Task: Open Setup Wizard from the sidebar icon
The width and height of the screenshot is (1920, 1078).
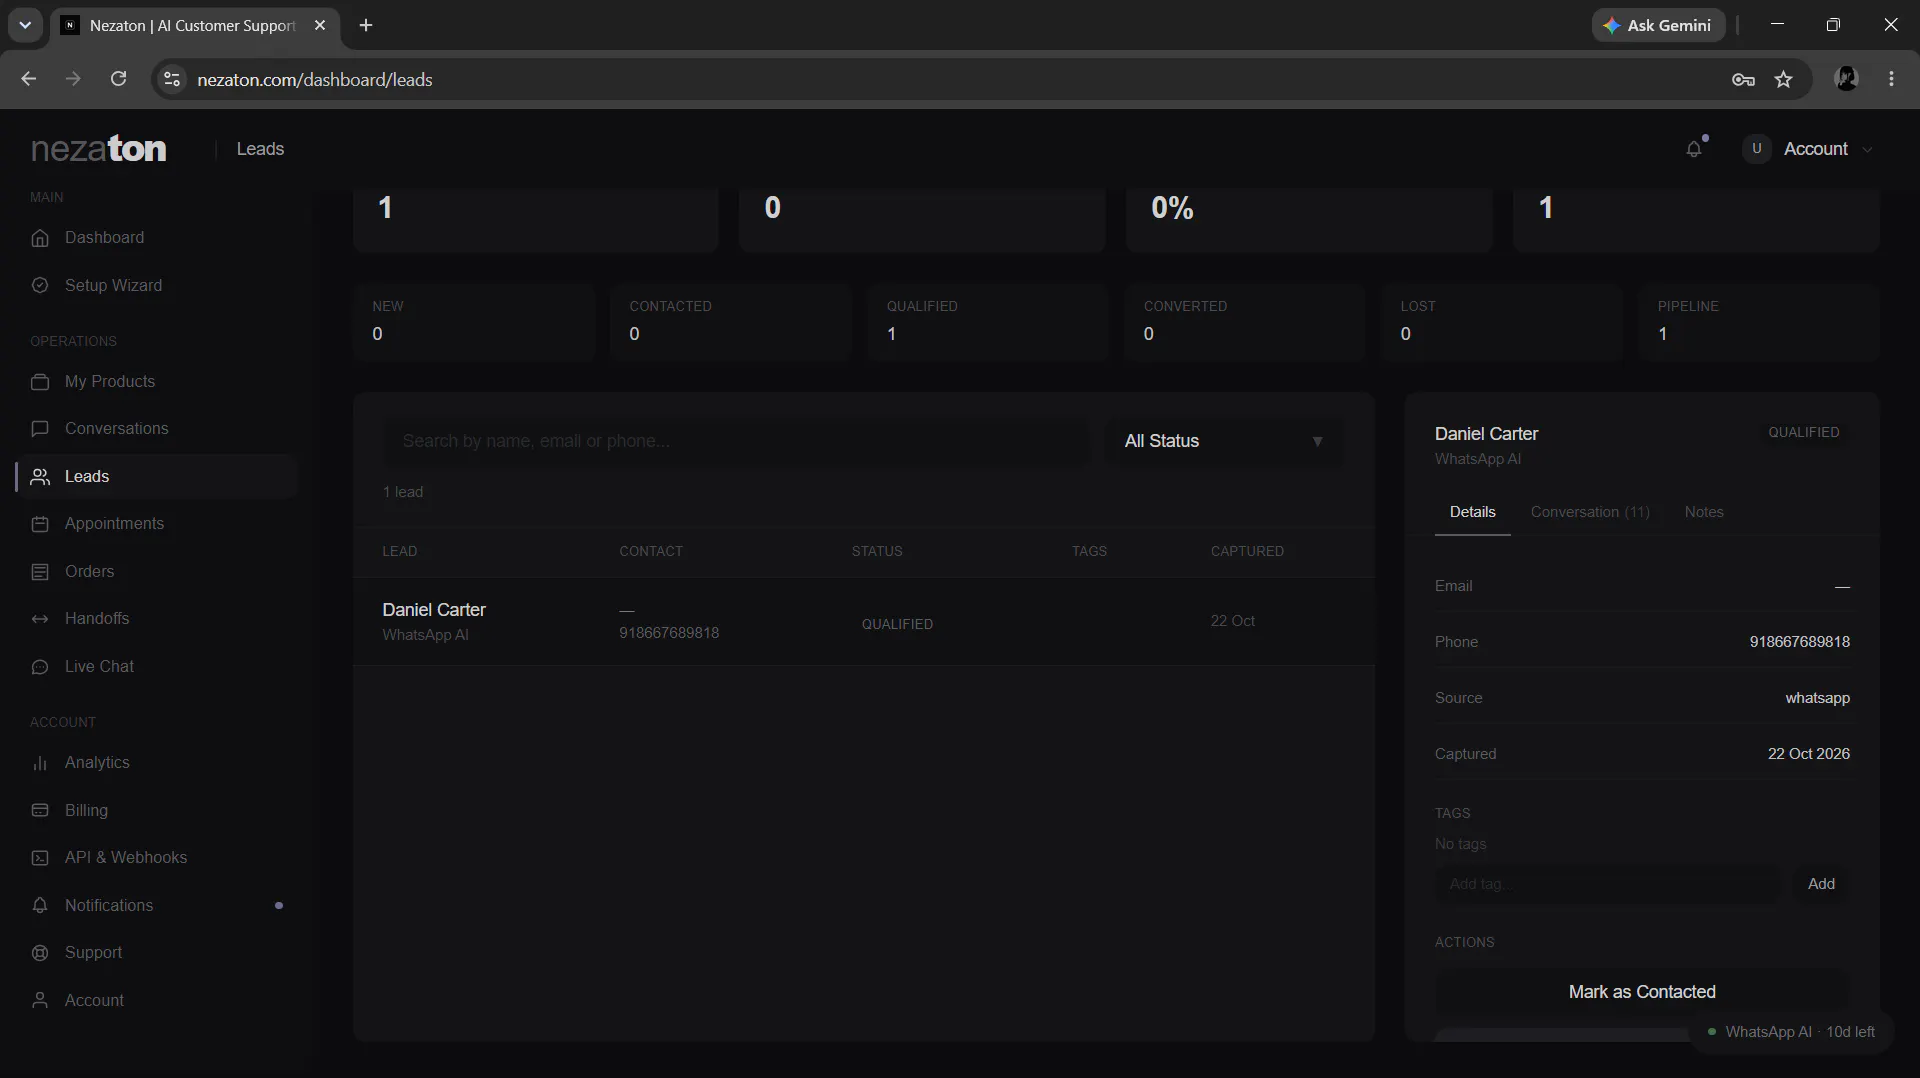Action: (40, 285)
